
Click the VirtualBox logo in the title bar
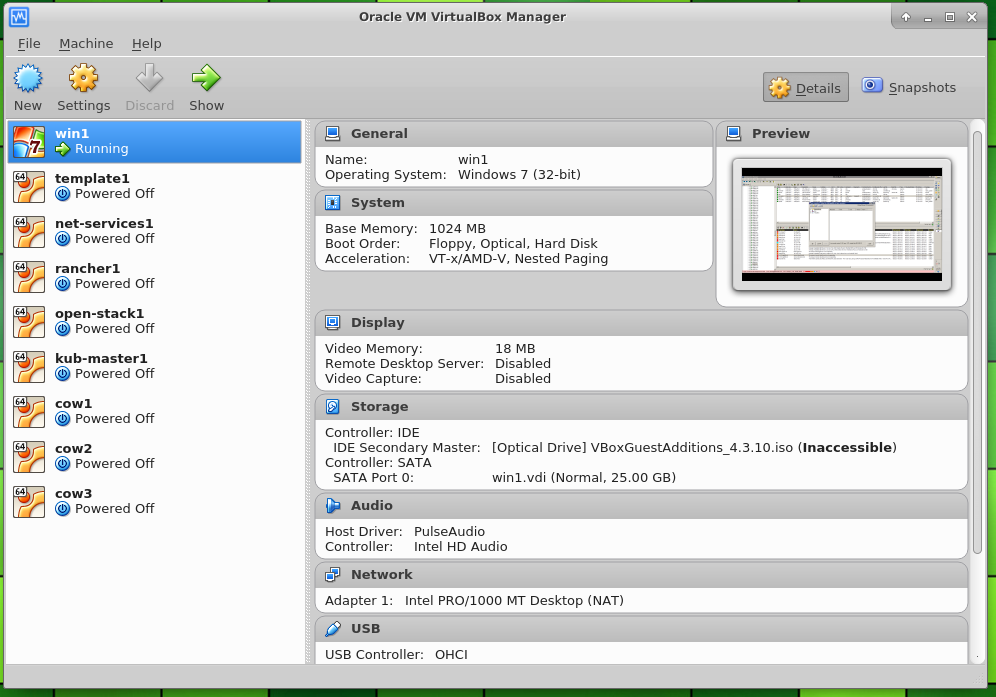pos(19,17)
